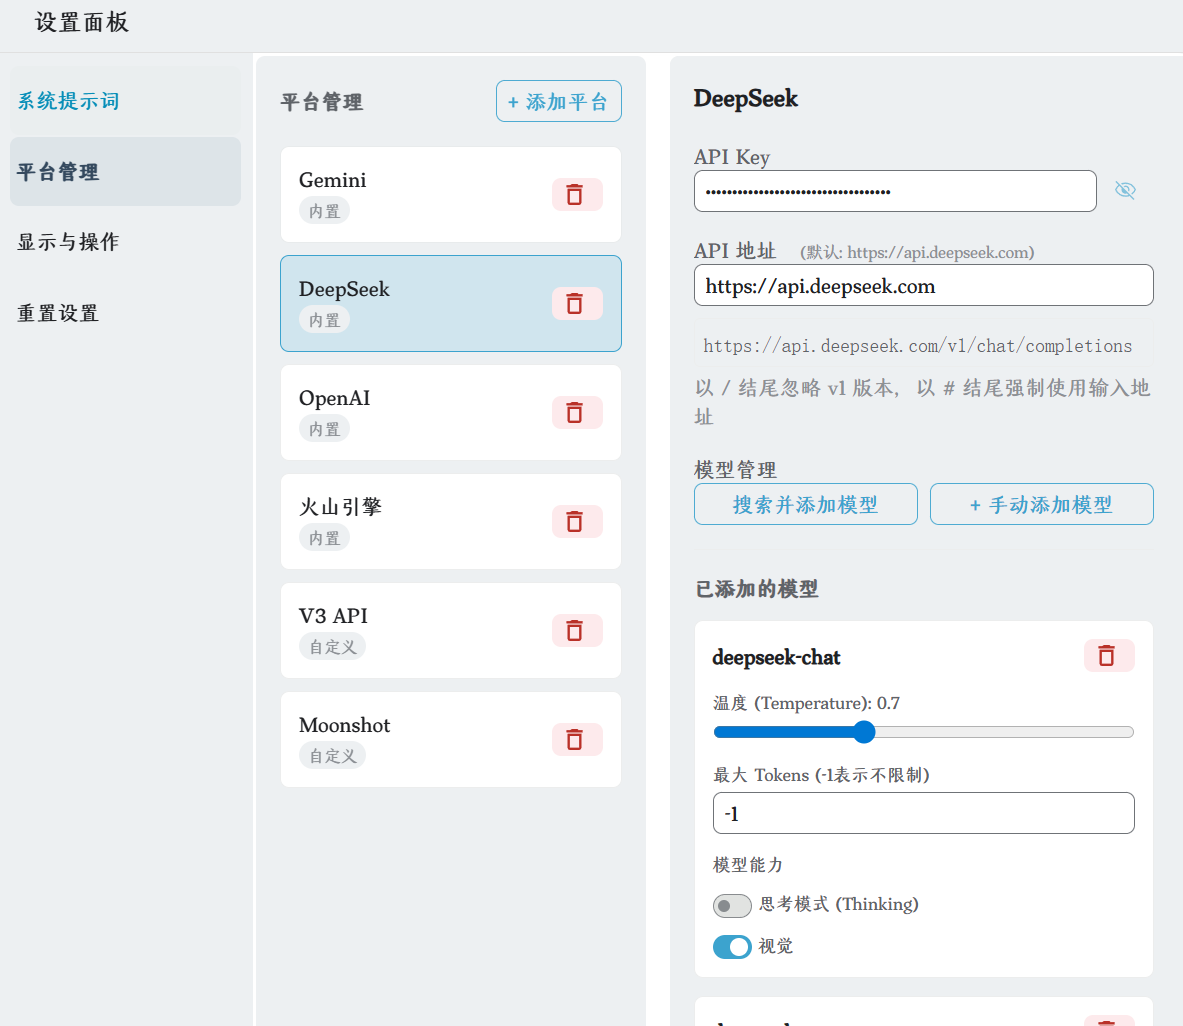Focus the 最大 Tokens input field
The height and width of the screenshot is (1026, 1183).
(x=923, y=813)
